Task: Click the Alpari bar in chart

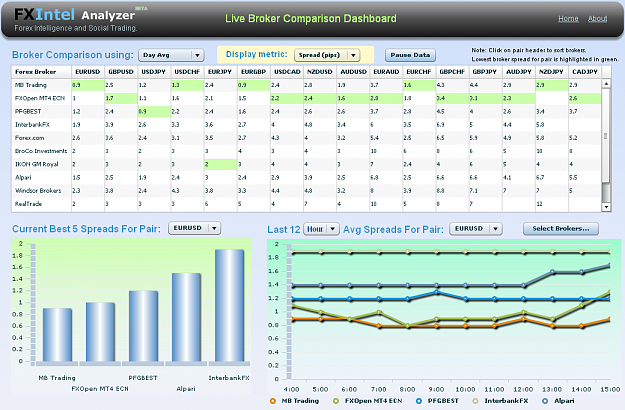Action: 186,317
